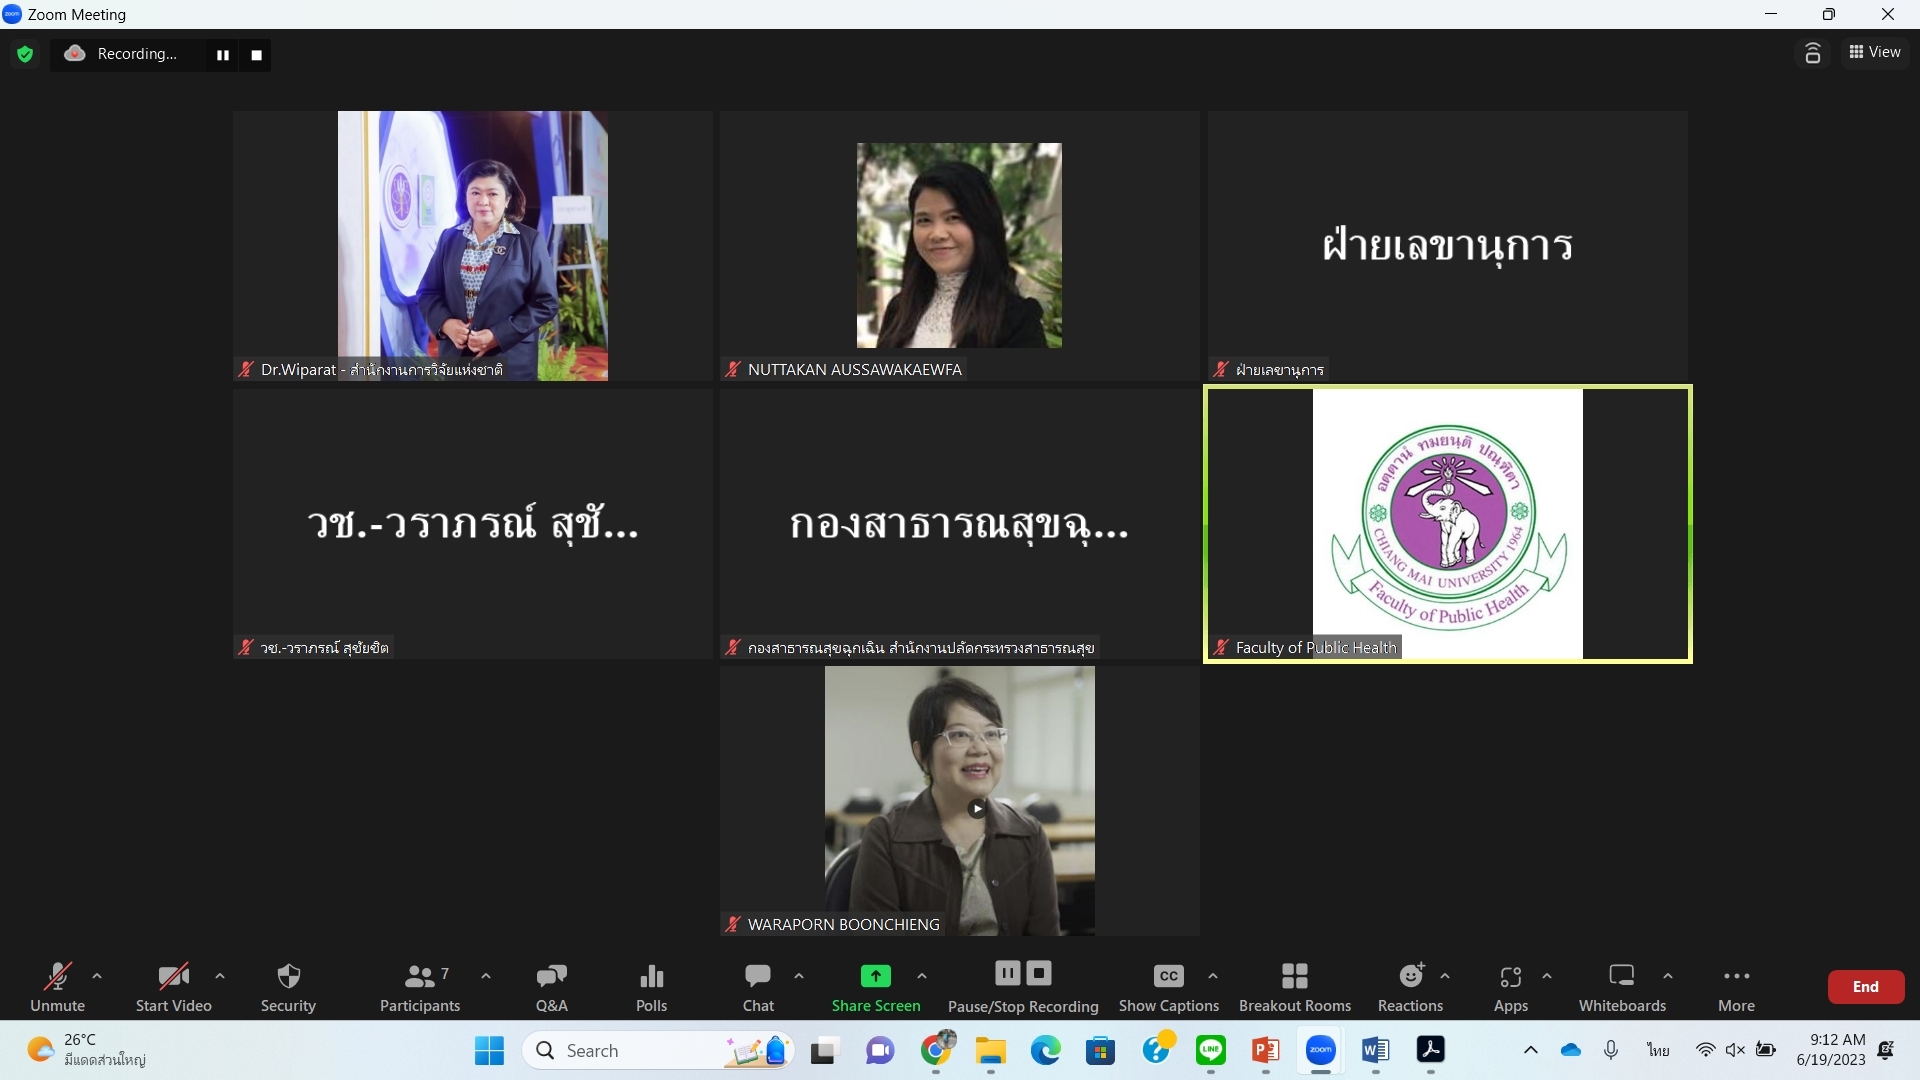1920x1080 pixels.
Task: Open Task View from taskbar
Action: [823, 1051]
